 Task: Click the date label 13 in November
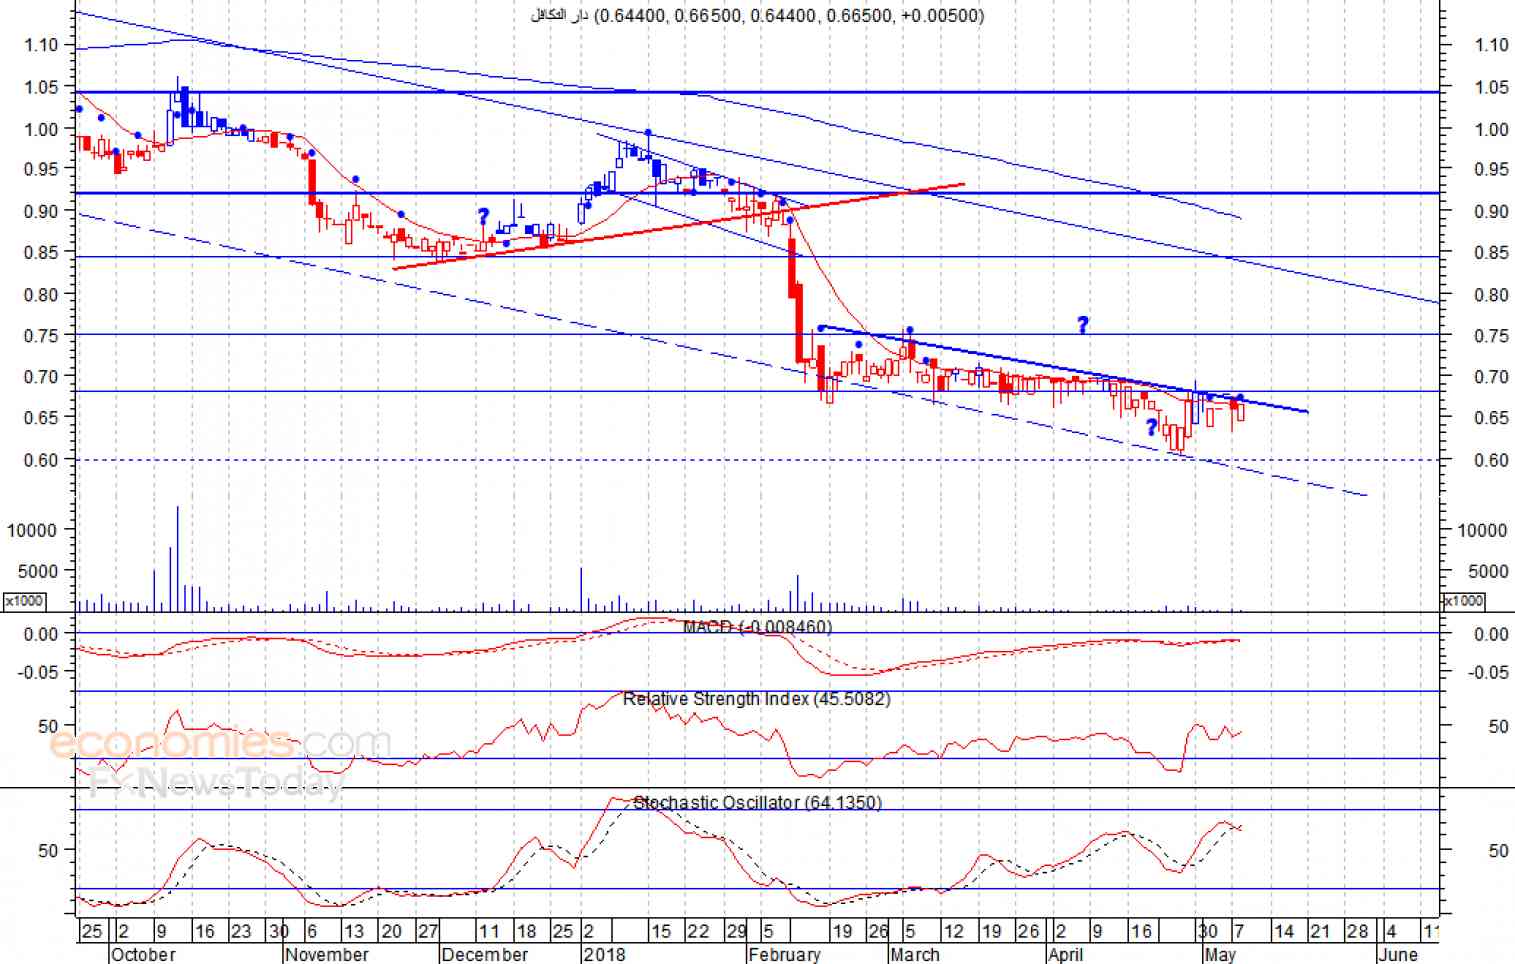pyautogui.click(x=354, y=931)
